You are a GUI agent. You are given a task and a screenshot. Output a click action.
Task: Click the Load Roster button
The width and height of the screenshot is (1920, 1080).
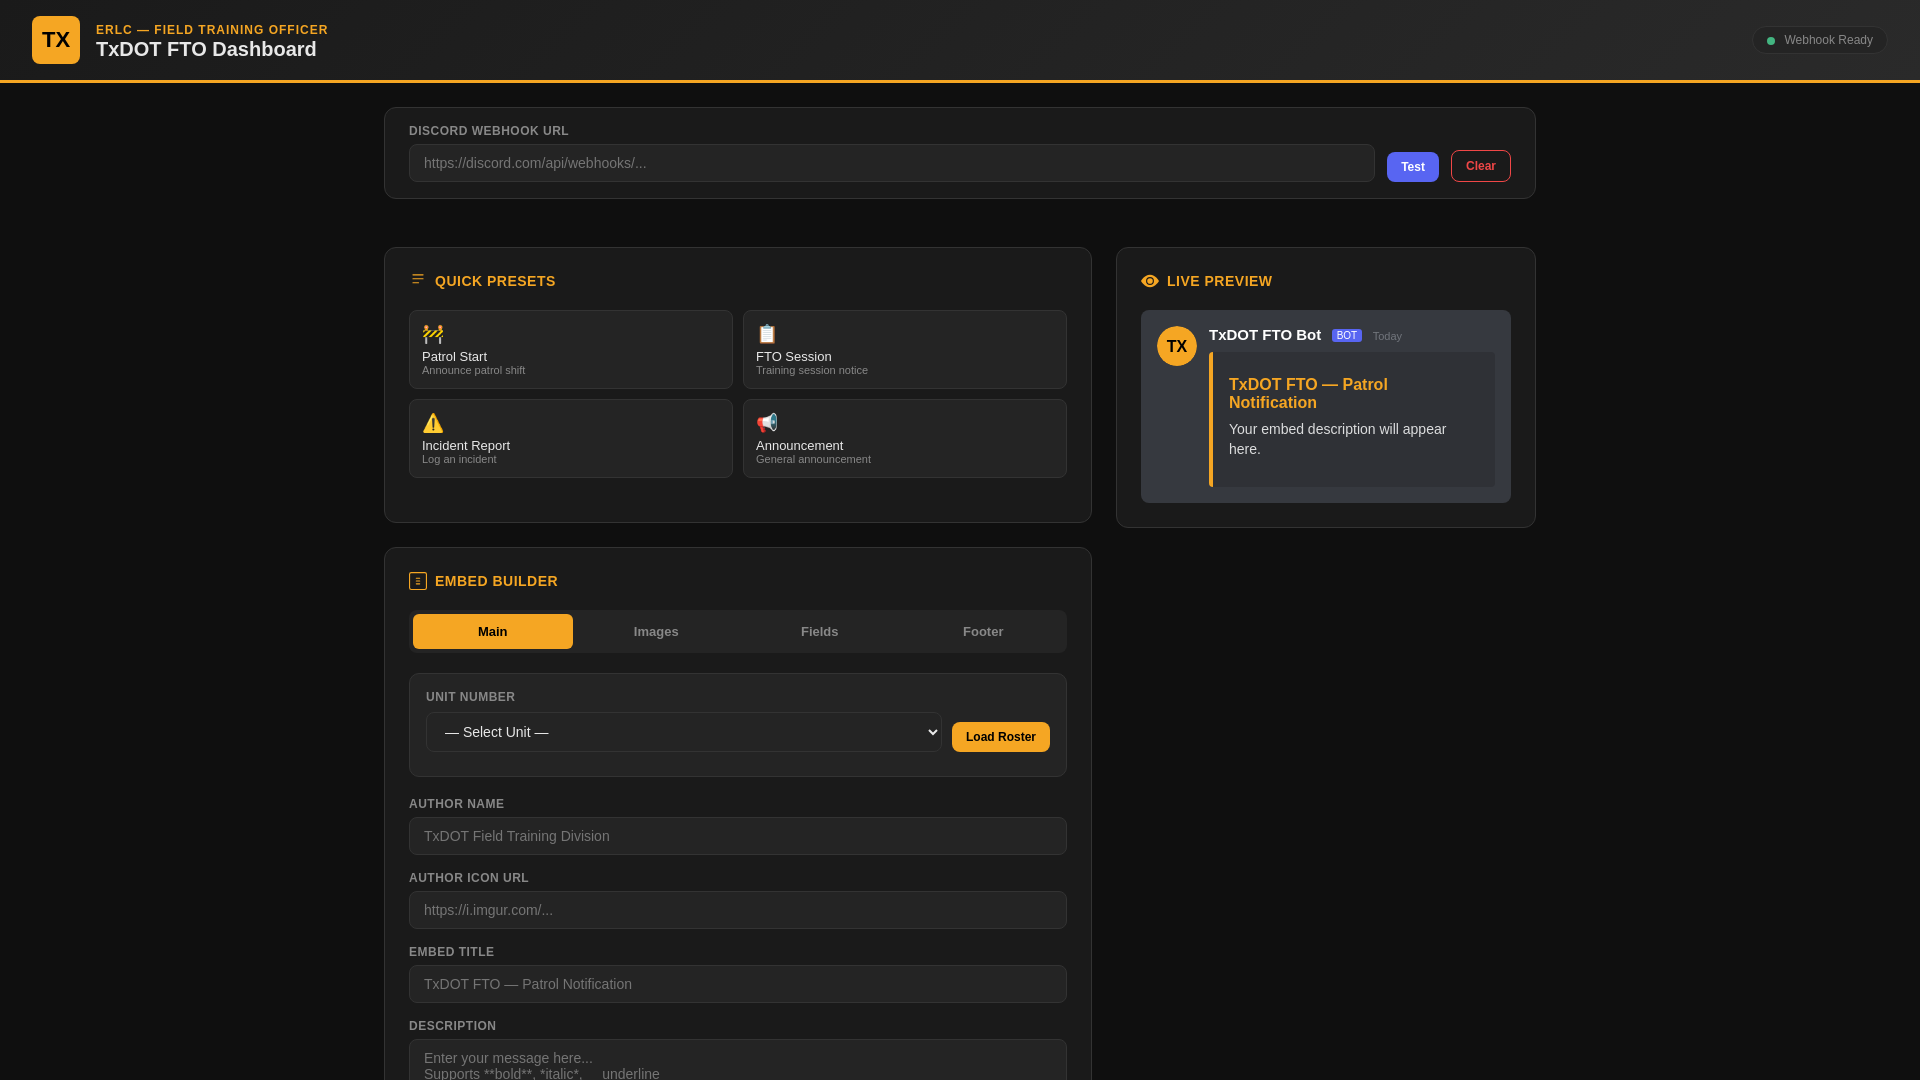[x=1001, y=737]
